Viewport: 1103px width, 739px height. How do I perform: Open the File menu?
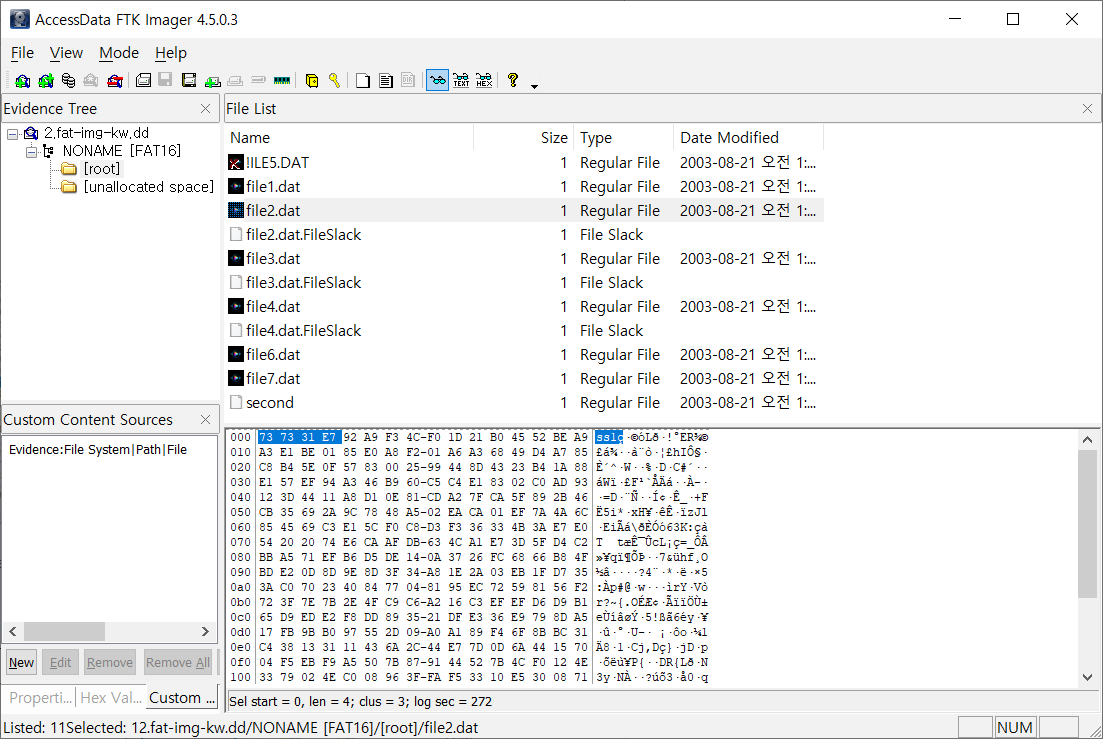coord(22,53)
